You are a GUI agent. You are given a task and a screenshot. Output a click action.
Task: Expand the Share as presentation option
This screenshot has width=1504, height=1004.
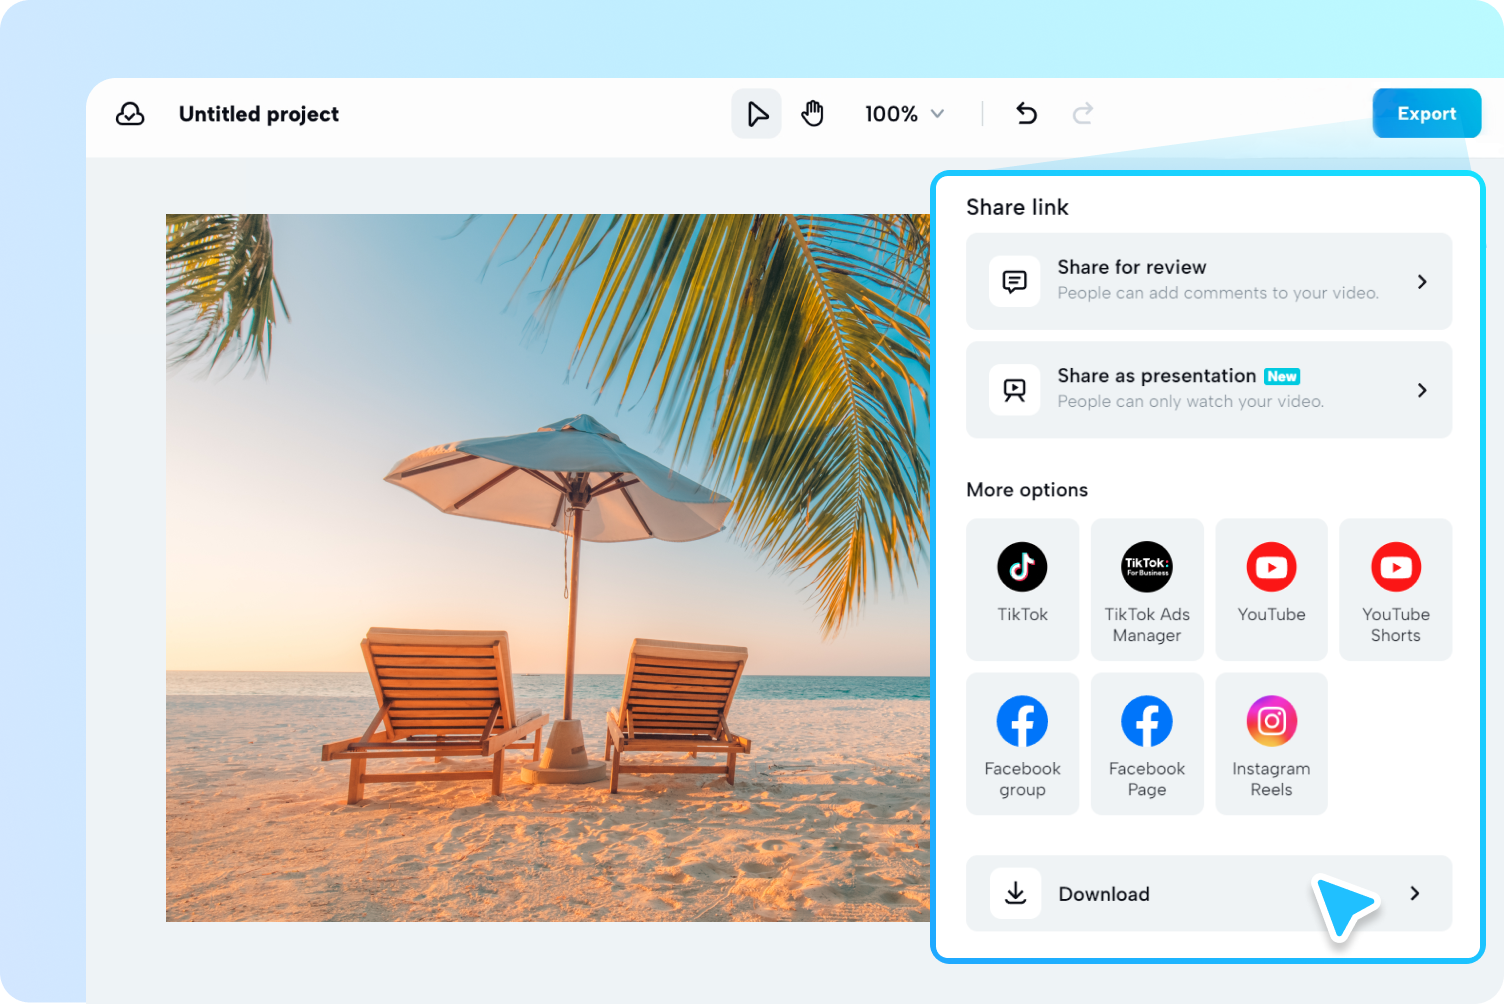(1208, 390)
